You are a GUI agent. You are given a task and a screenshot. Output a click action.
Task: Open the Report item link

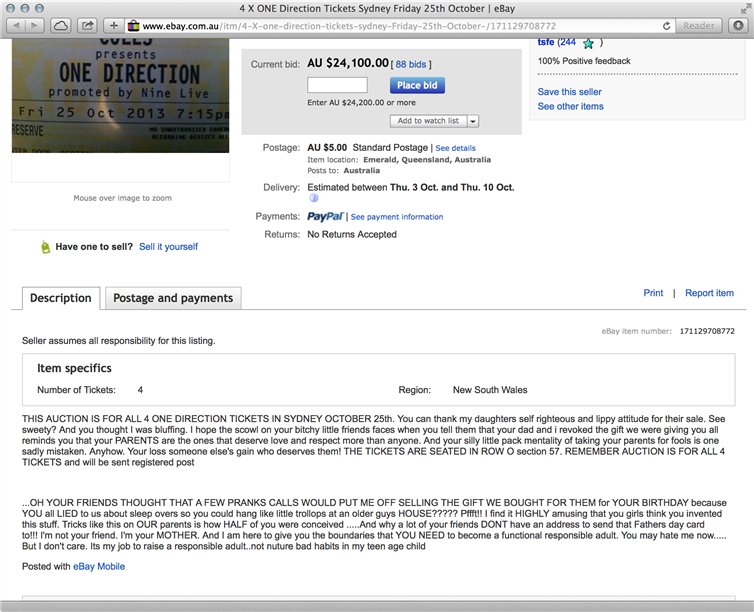709,293
